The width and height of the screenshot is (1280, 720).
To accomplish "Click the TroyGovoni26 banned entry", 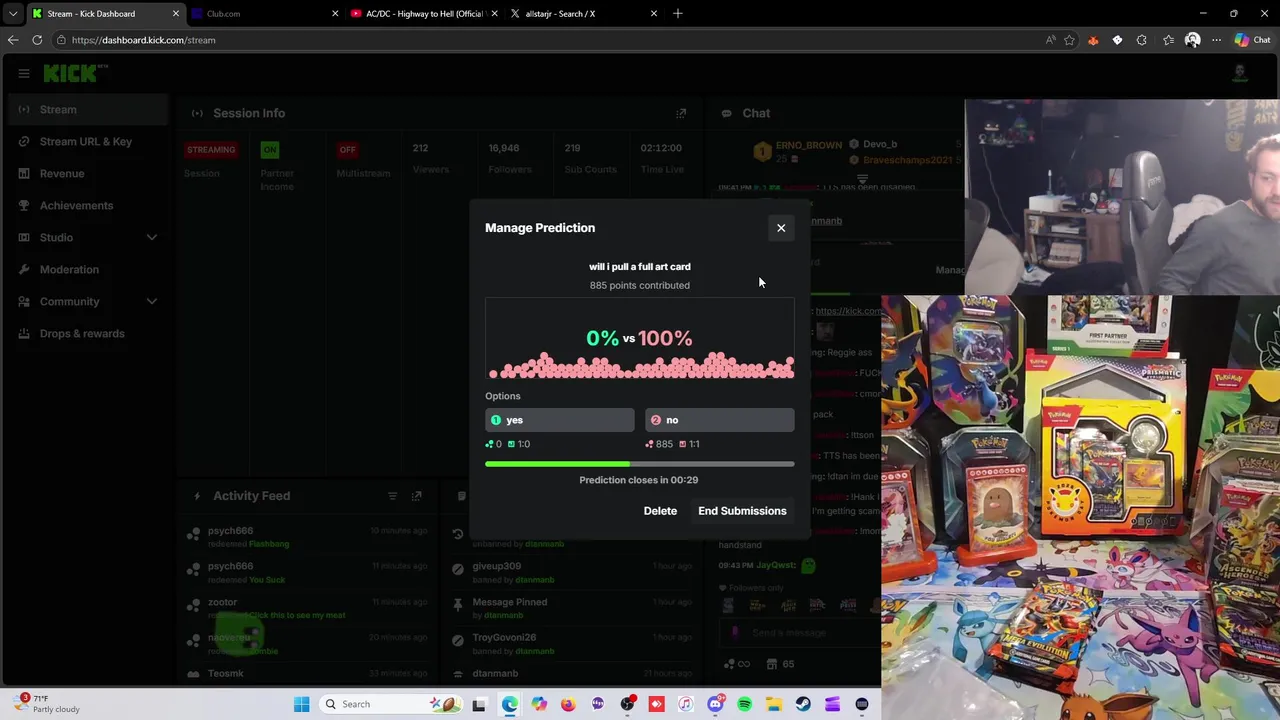I will click(572, 643).
